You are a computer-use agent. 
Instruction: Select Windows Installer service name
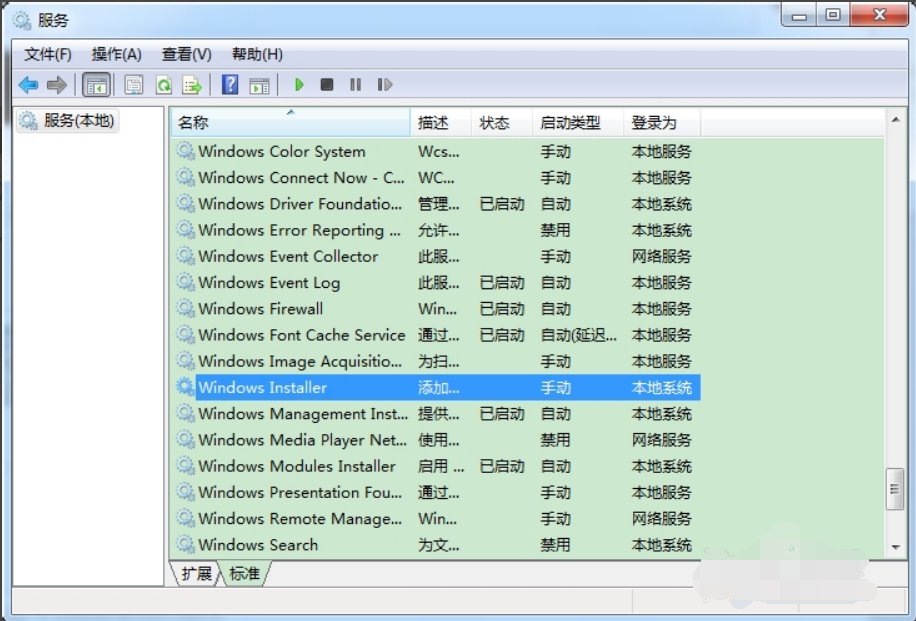pyautogui.click(x=262, y=387)
